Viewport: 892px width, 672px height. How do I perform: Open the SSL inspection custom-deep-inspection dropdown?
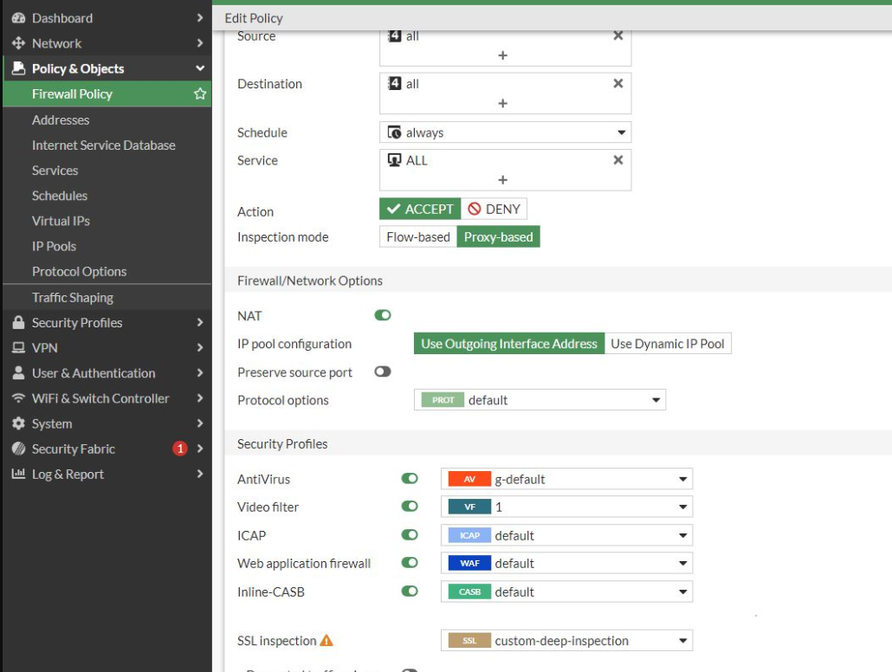[x=566, y=641]
